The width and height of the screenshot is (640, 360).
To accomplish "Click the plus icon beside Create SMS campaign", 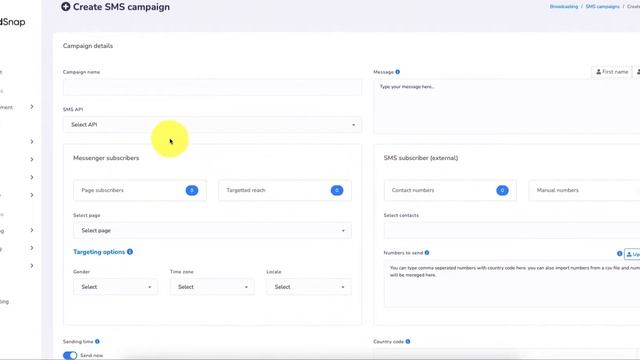I will pos(66,7).
